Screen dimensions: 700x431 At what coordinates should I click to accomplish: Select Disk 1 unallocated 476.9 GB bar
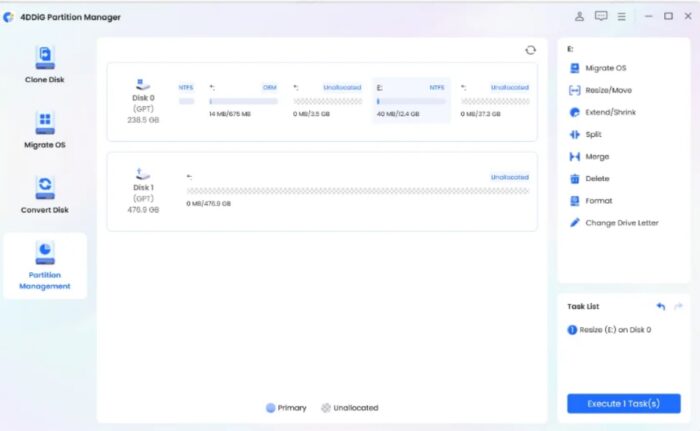tap(358, 191)
